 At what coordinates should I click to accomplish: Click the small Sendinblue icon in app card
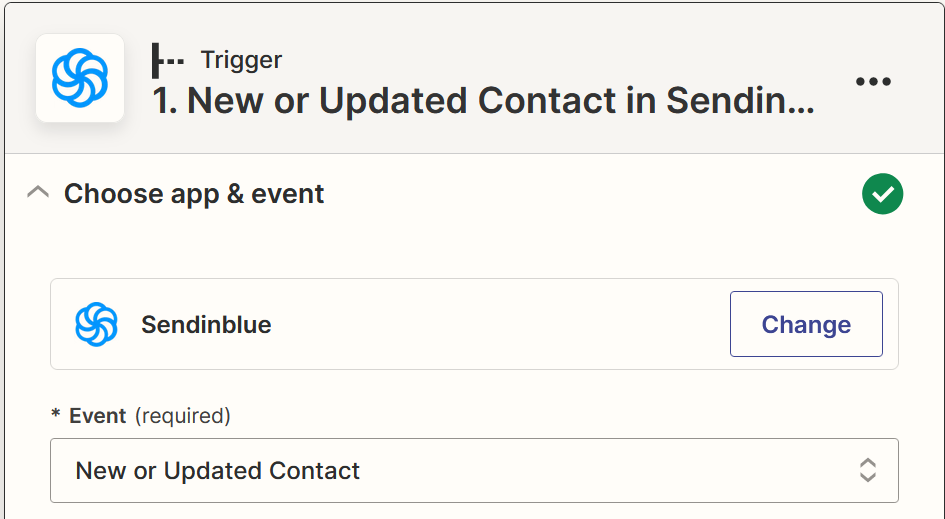point(96,324)
